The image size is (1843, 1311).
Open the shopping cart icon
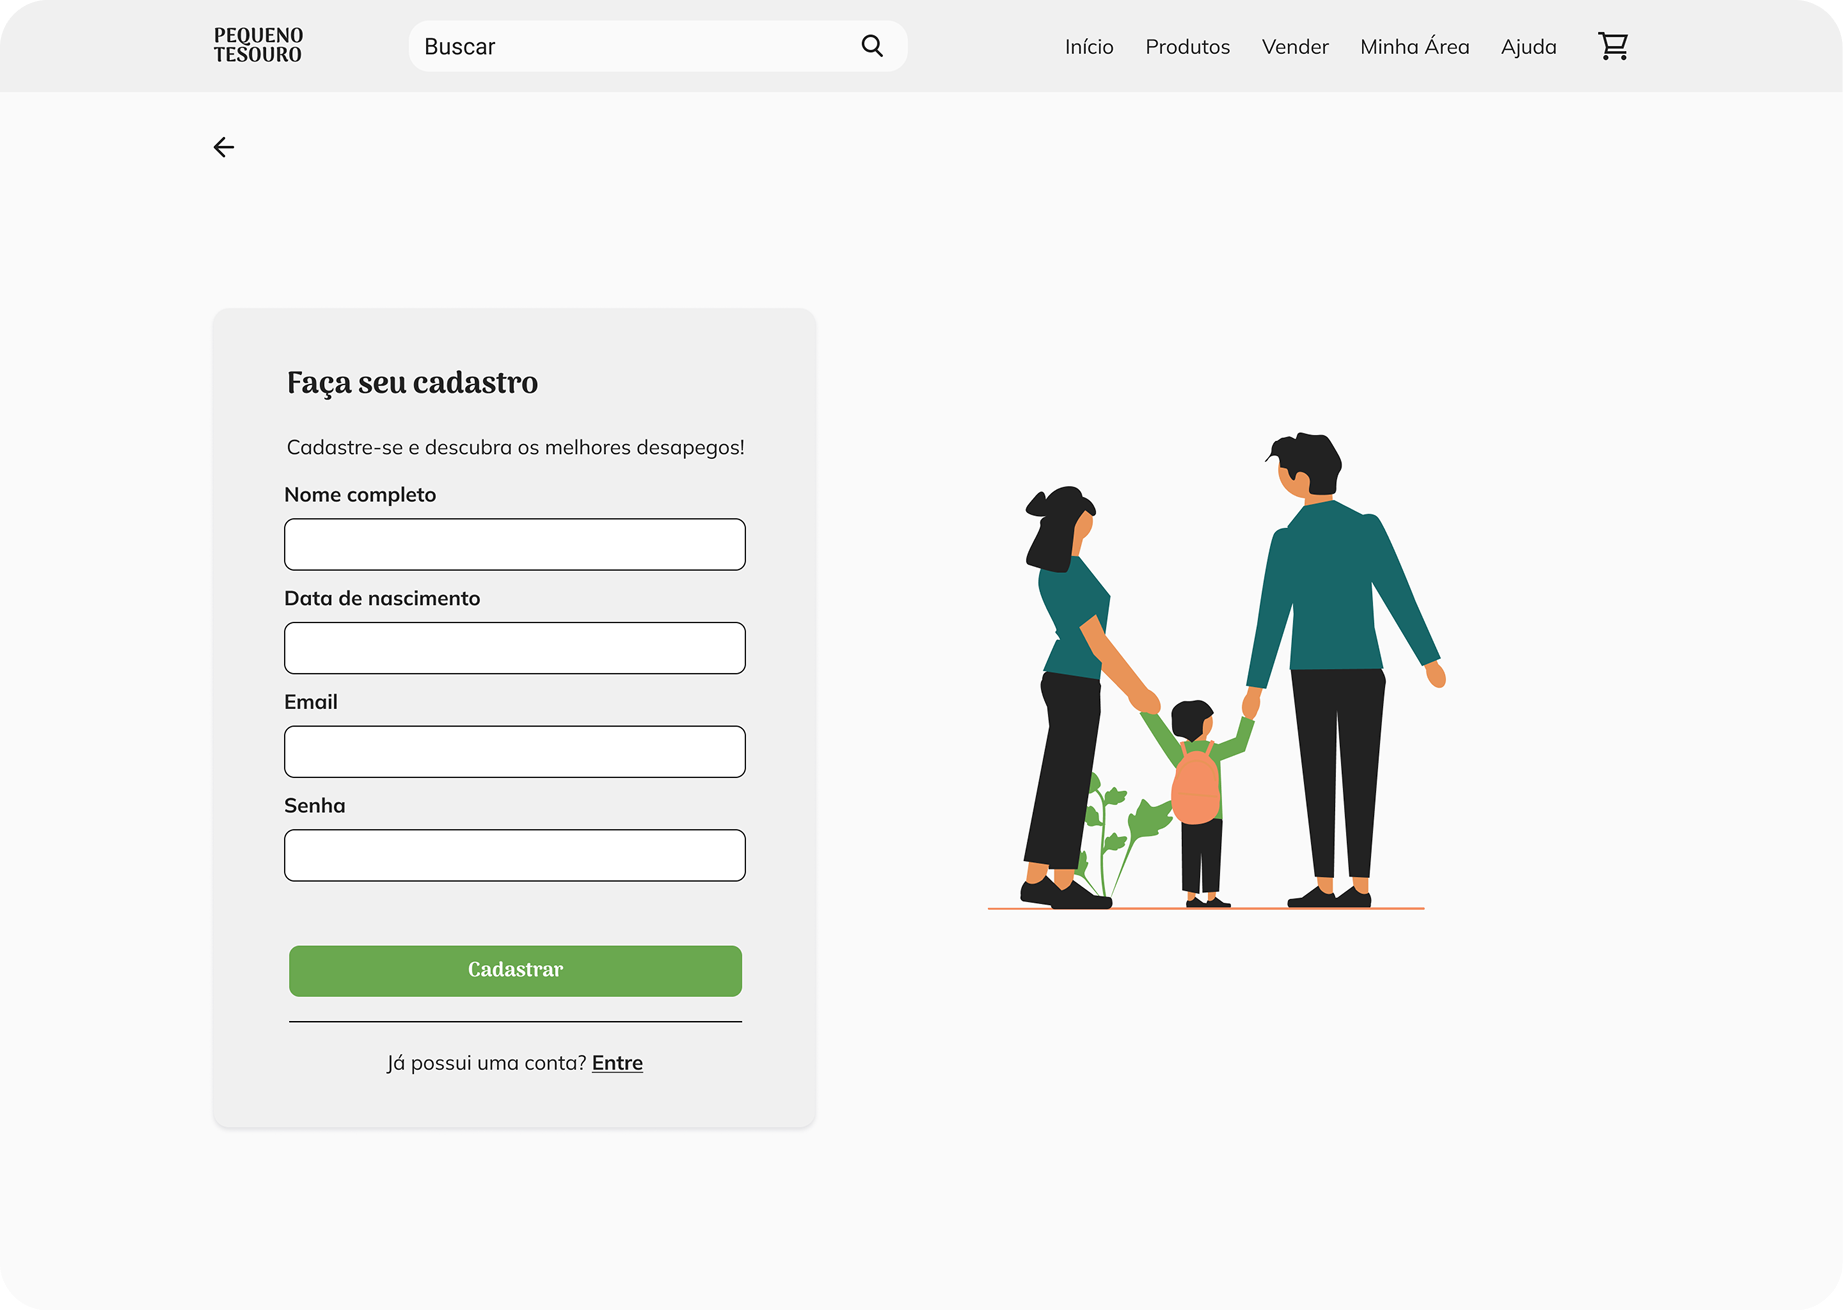pyautogui.click(x=1613, y=46)
